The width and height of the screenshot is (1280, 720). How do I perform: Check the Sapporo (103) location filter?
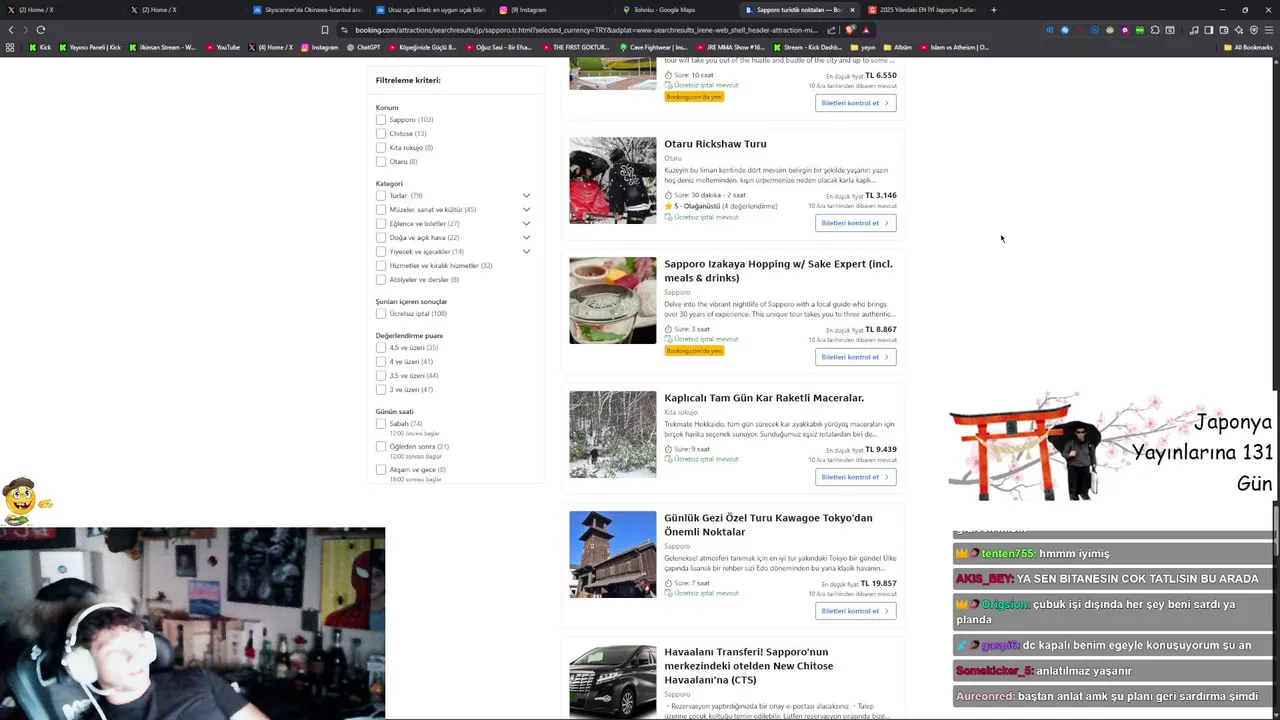click(x=381, y=119)
